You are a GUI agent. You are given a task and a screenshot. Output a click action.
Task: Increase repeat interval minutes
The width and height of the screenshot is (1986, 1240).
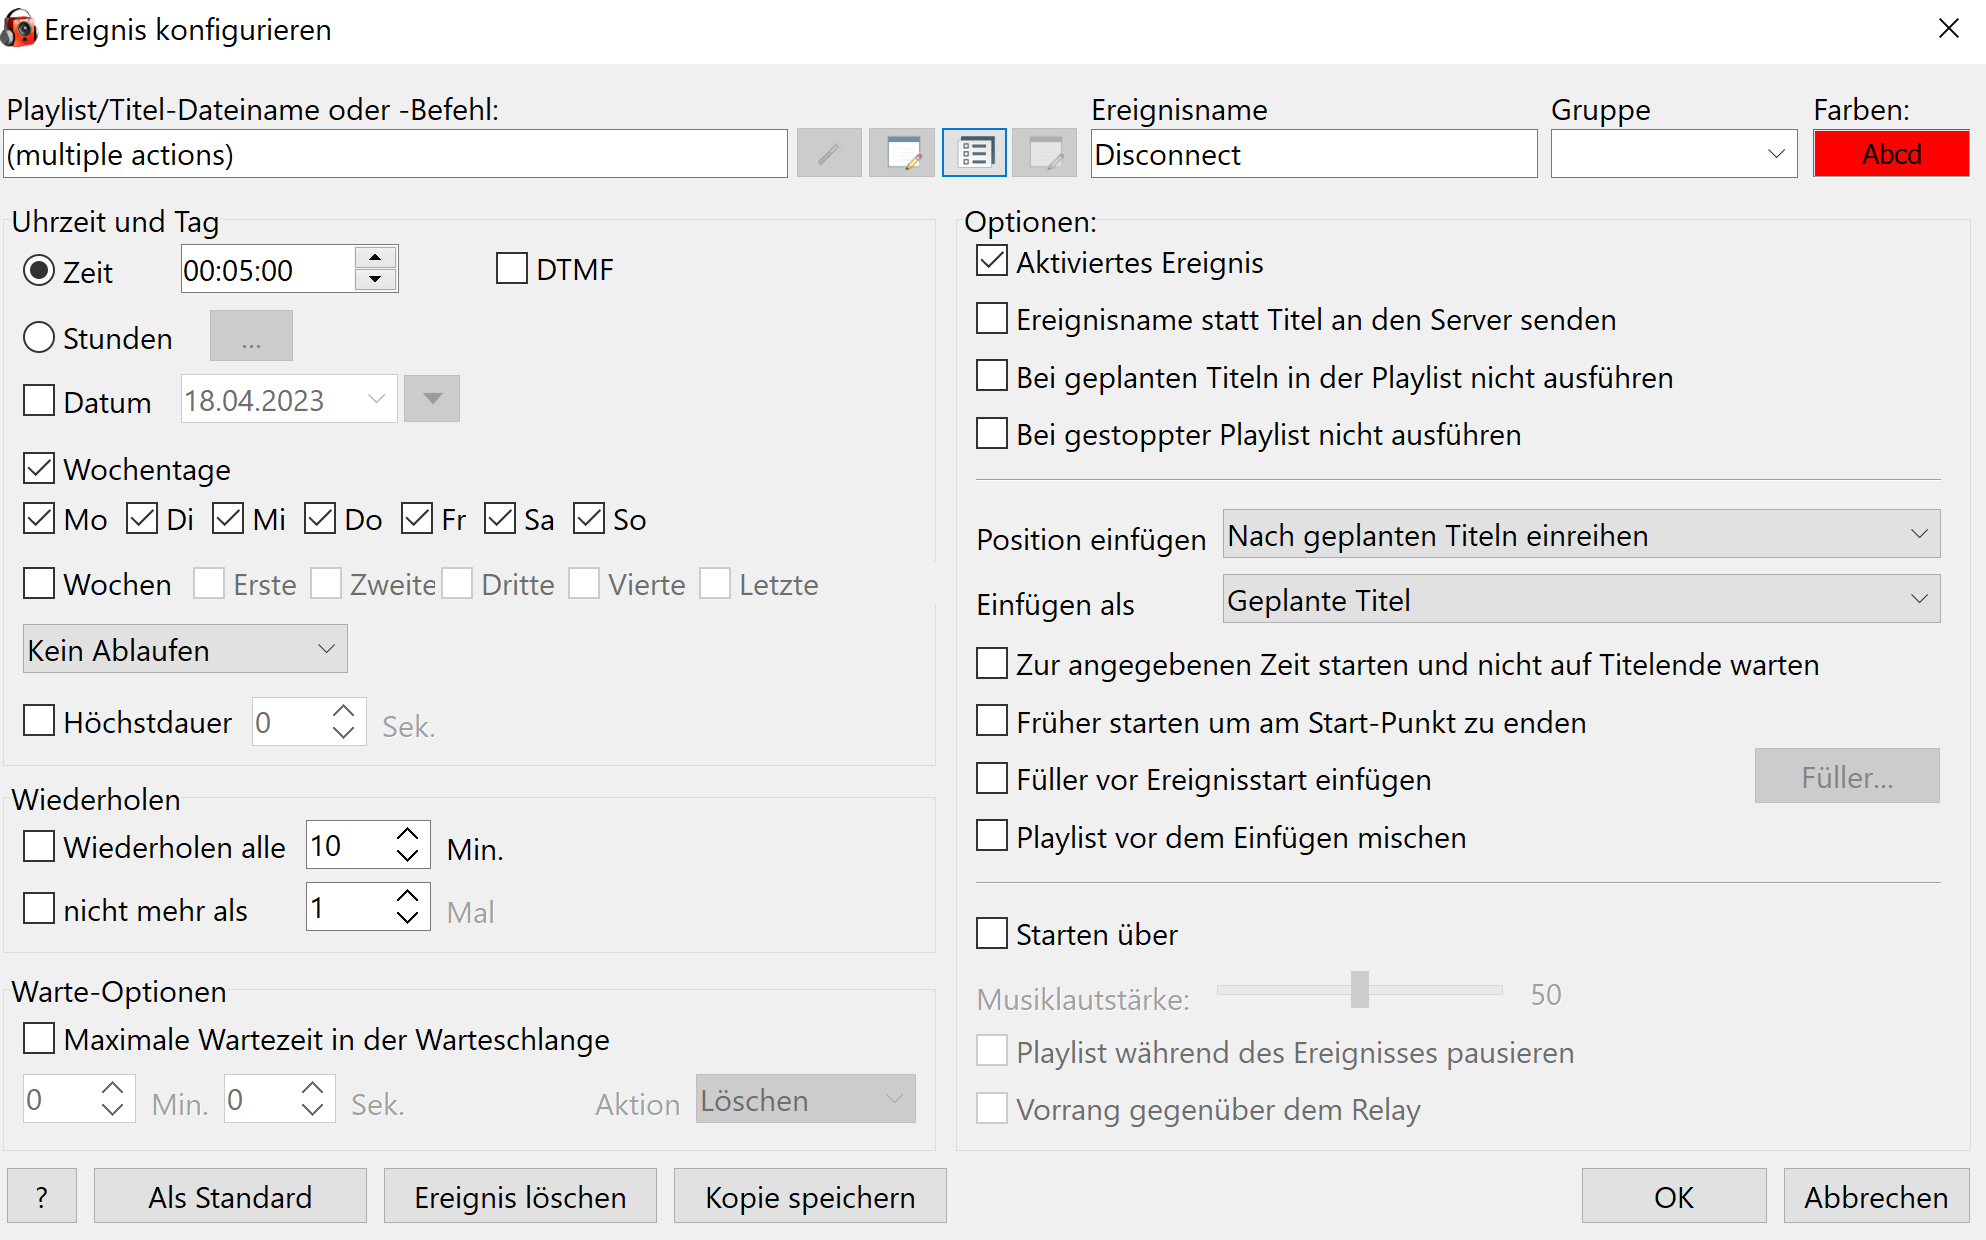click(407, 835)
